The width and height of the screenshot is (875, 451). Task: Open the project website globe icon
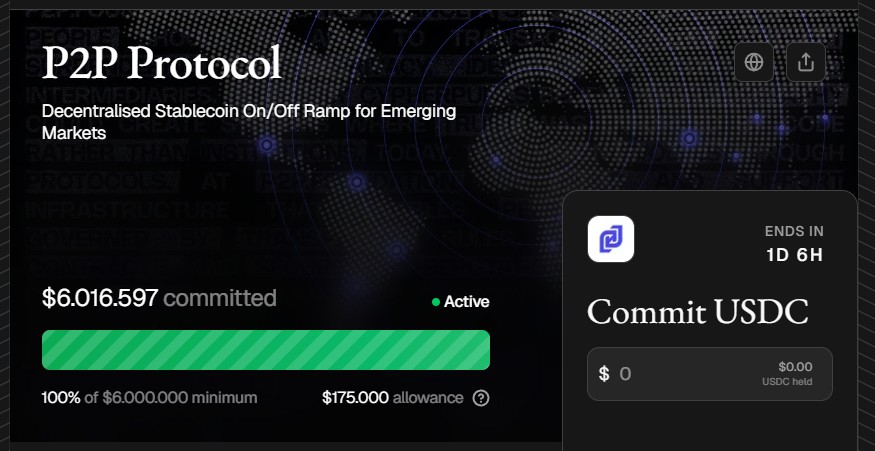tap(754, 62)
